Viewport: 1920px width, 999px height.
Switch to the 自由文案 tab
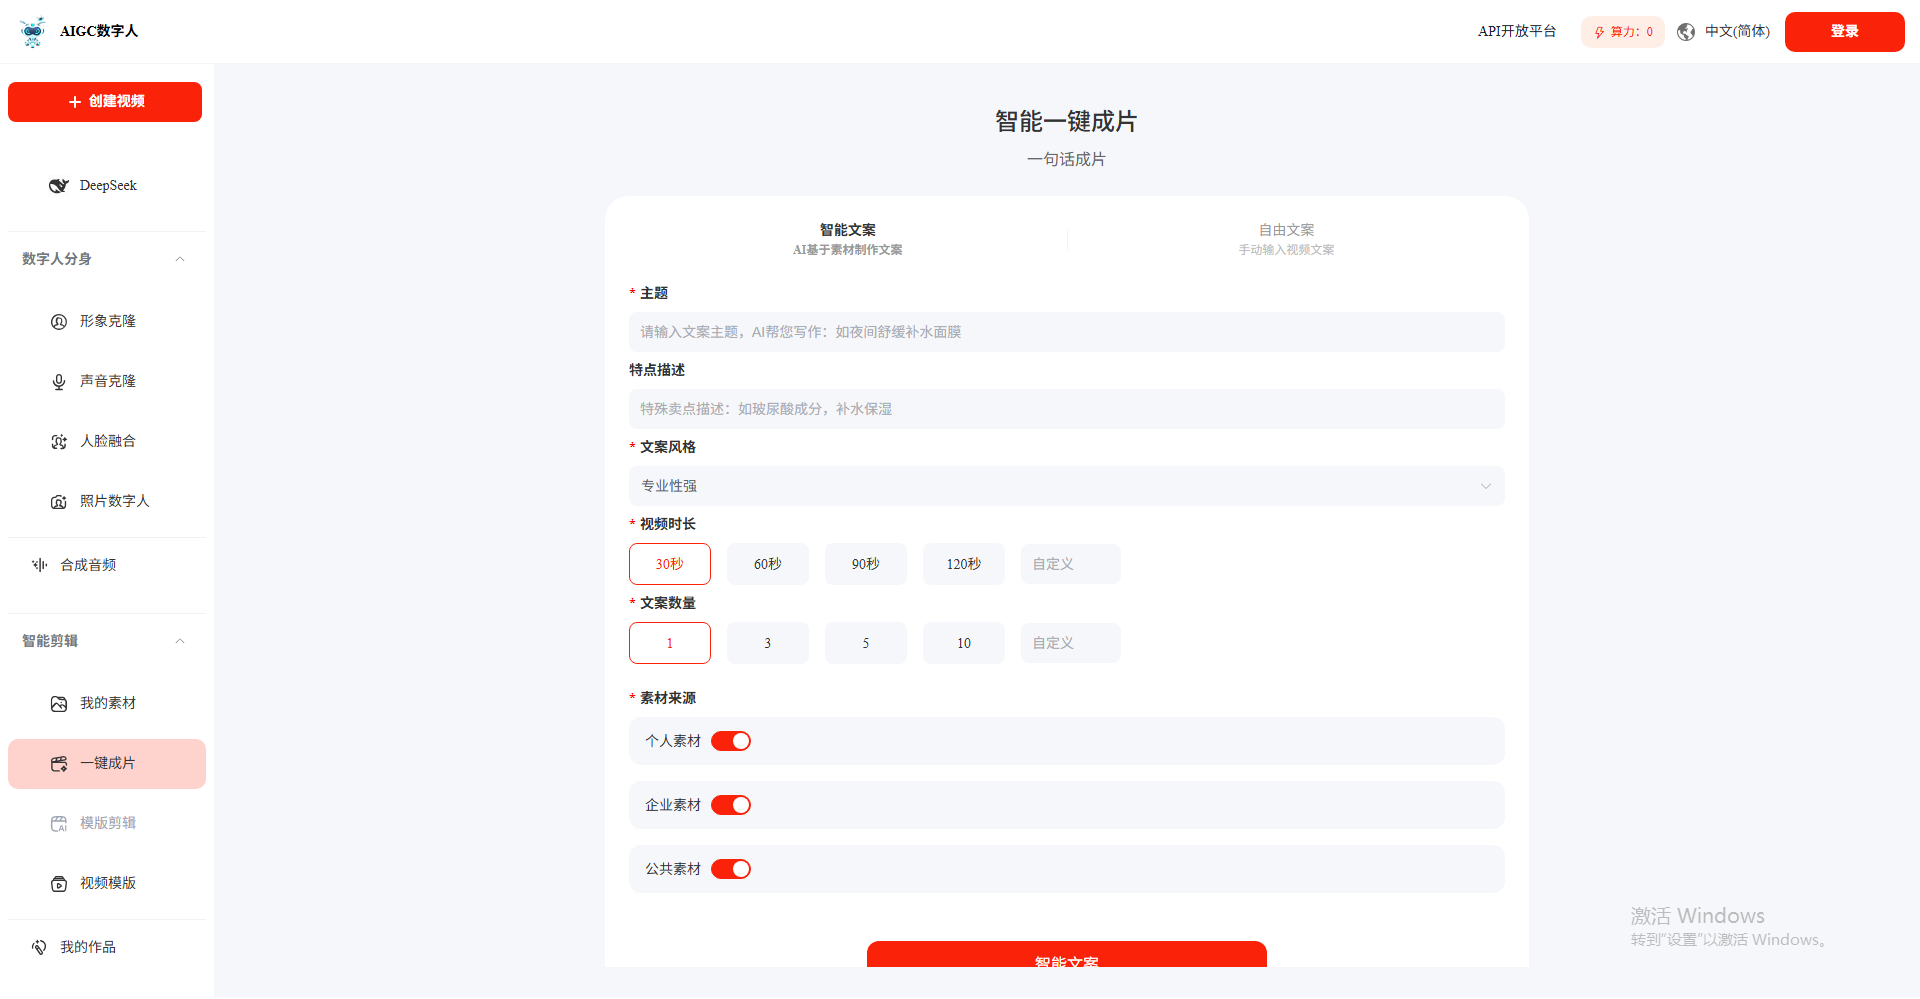point(1286,239)
